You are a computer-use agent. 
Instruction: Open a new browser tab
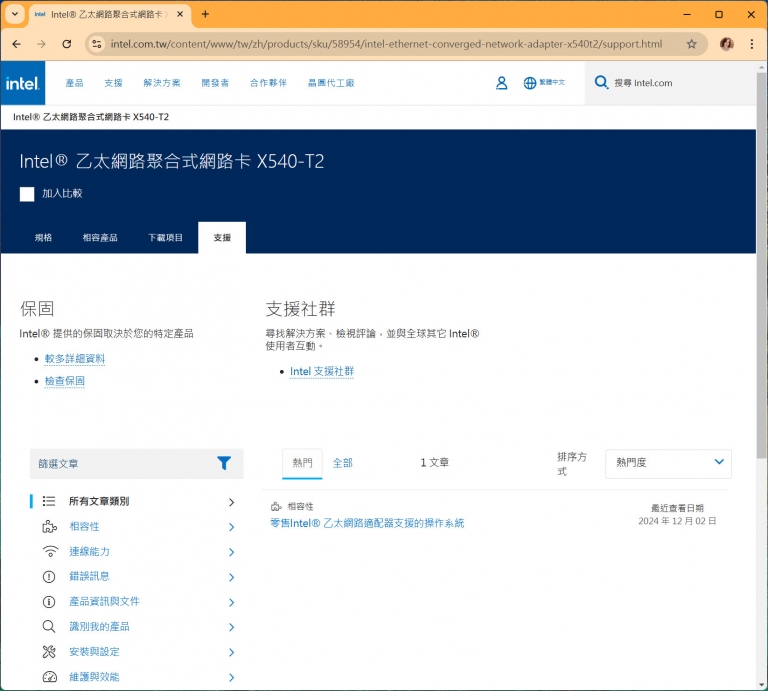click(x=205, y=14)
